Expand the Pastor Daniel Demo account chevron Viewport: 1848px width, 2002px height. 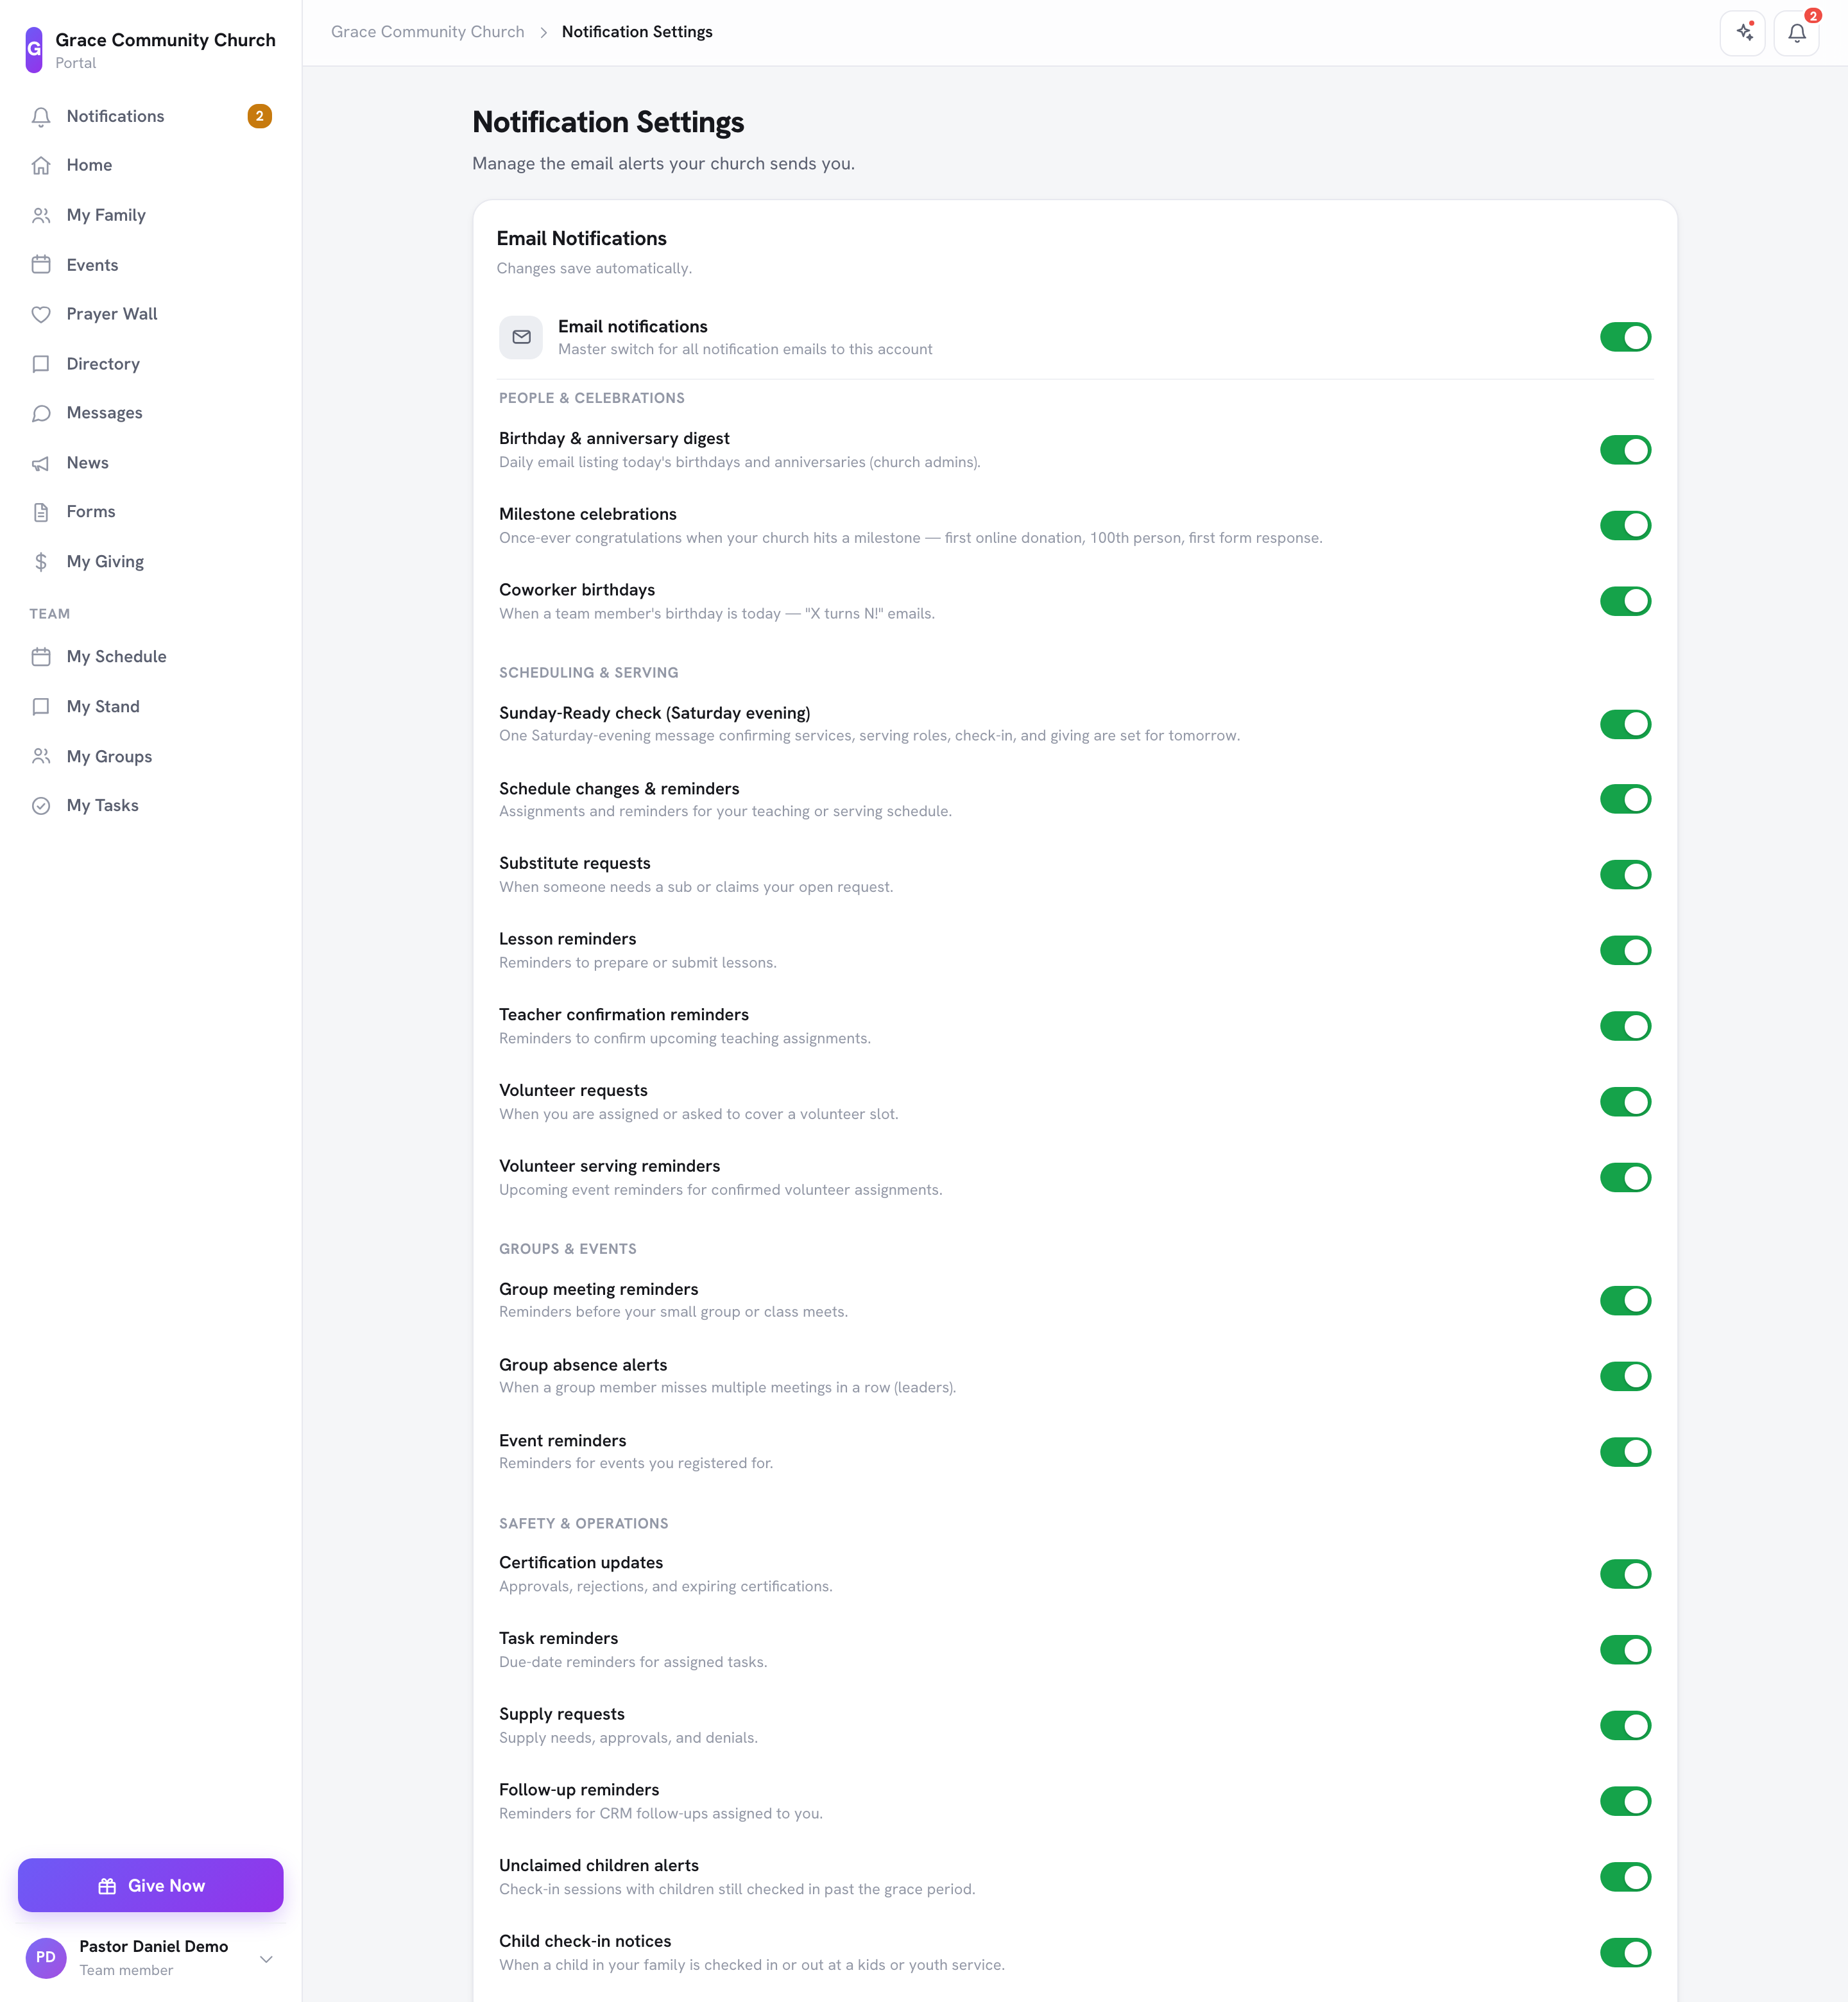tap(266, 1959)
